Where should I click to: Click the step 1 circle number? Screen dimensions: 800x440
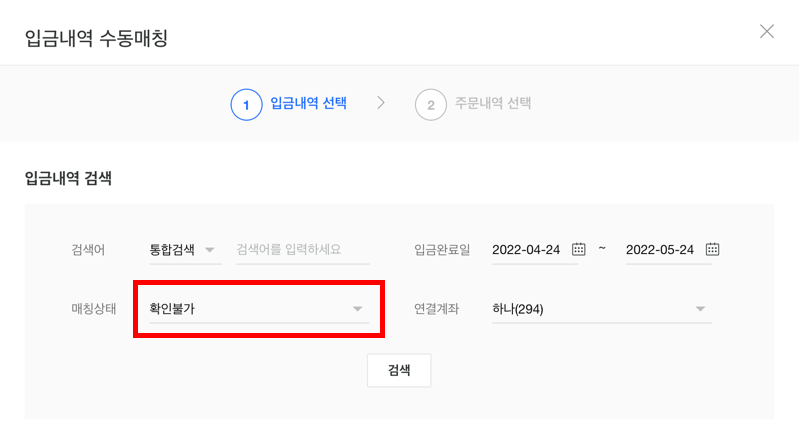(x=246, y=104)
